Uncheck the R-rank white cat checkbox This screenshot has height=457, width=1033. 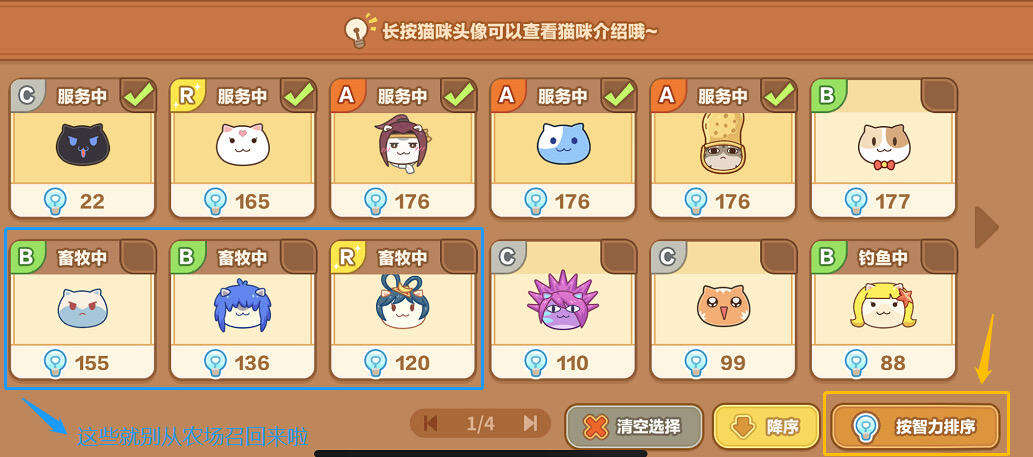(299, 96)
